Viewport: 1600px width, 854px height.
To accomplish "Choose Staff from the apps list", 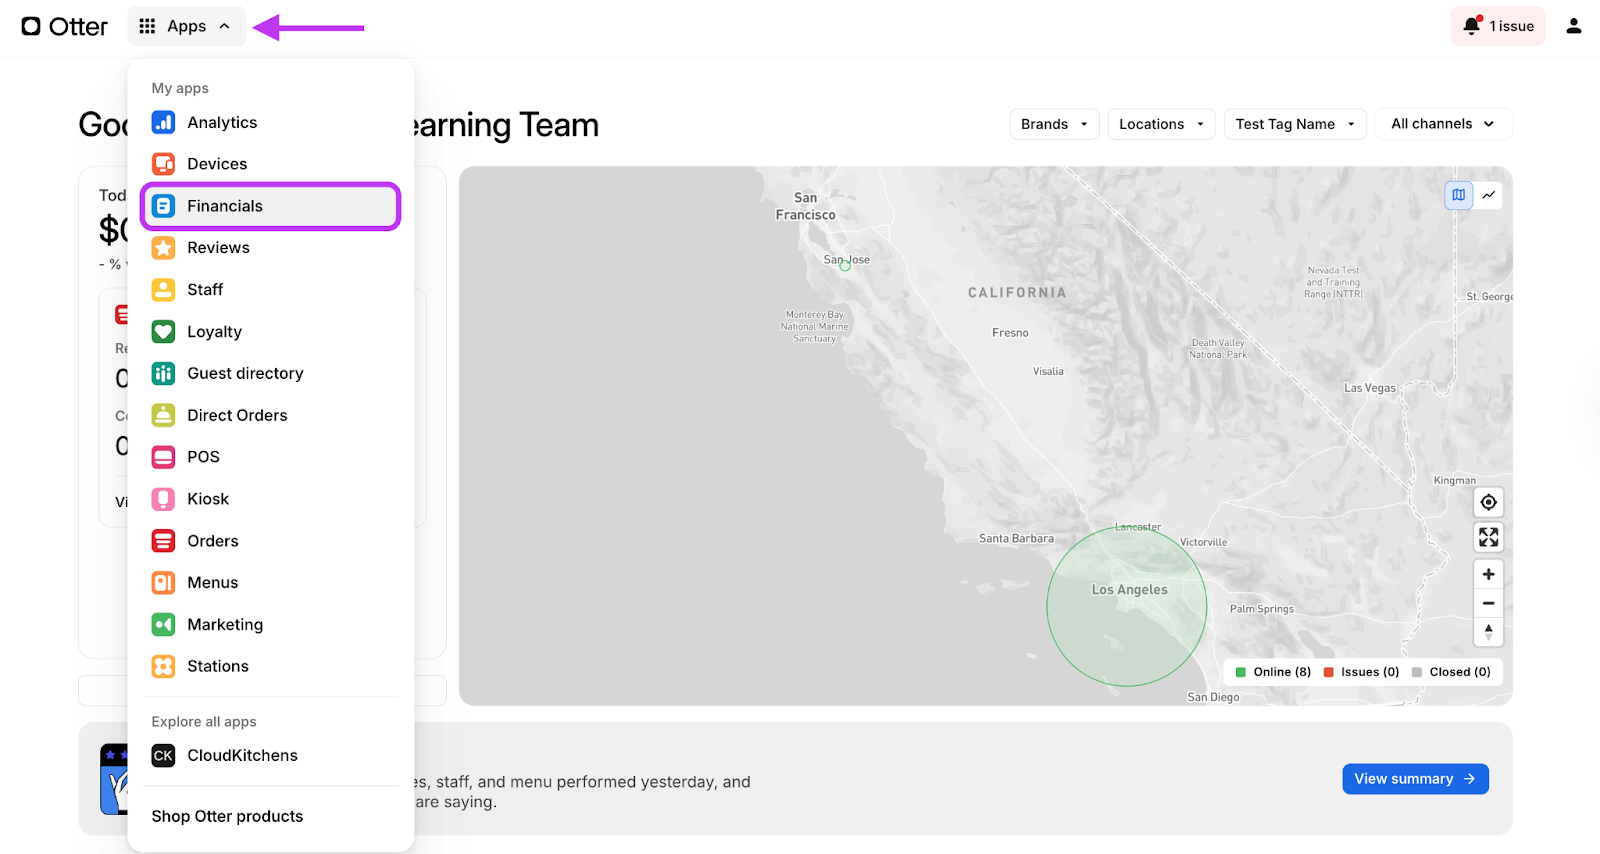I will coord(270,289).
